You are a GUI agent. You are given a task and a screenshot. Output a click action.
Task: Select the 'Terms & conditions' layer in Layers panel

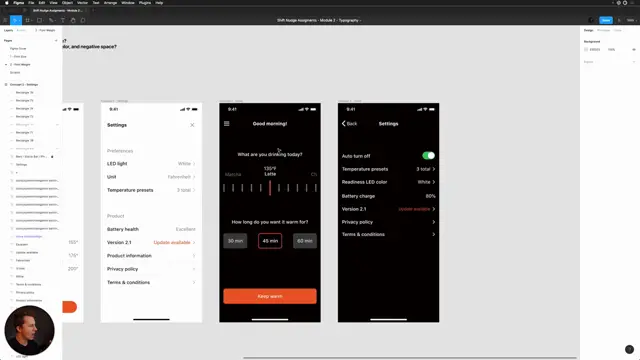pos(28,284)
